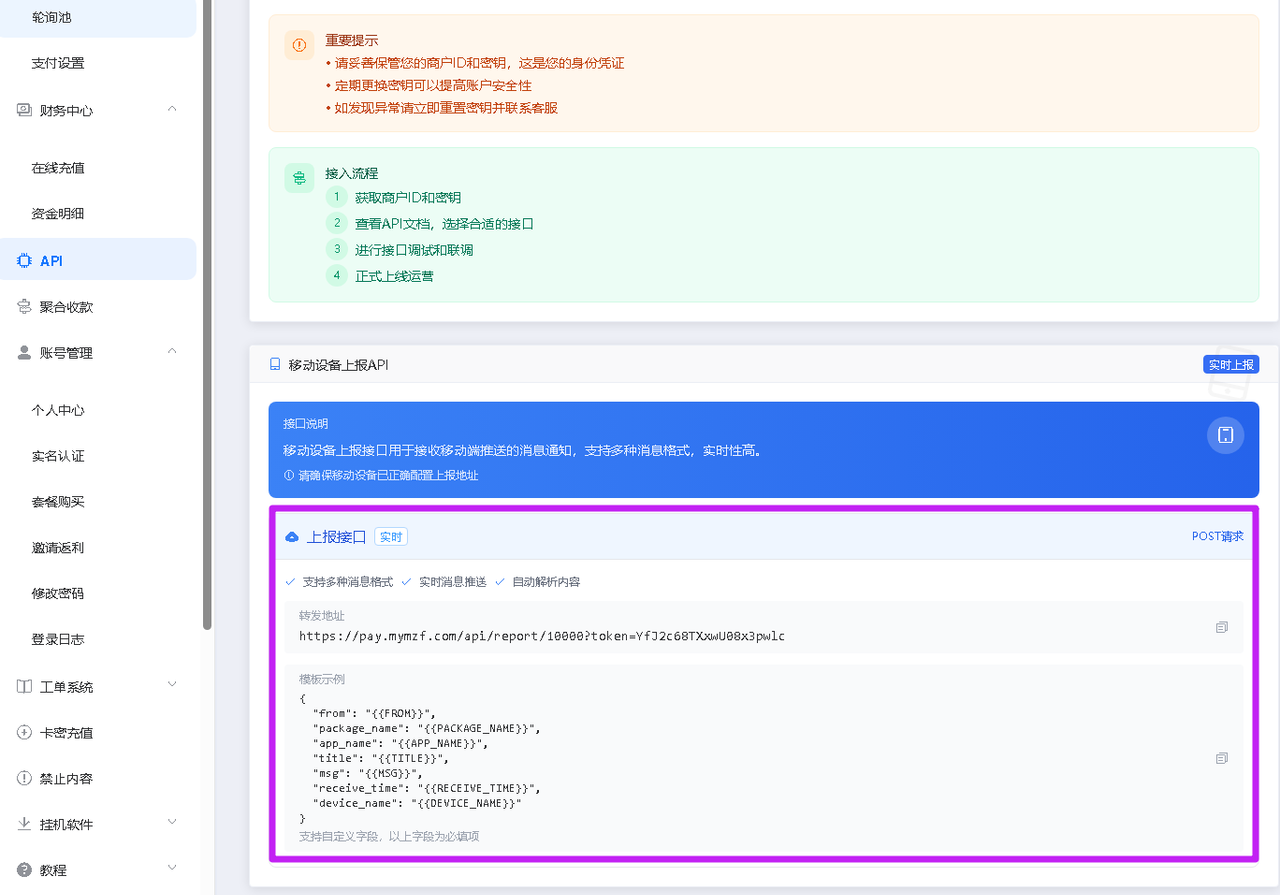Click the 聚合收款 aggregate payment icon
1280x895 pixels.
coord(22,306)
